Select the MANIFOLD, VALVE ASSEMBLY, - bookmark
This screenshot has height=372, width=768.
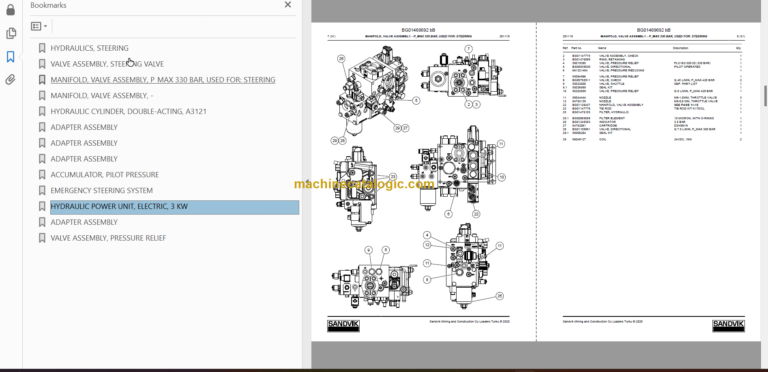coord(102,95)
